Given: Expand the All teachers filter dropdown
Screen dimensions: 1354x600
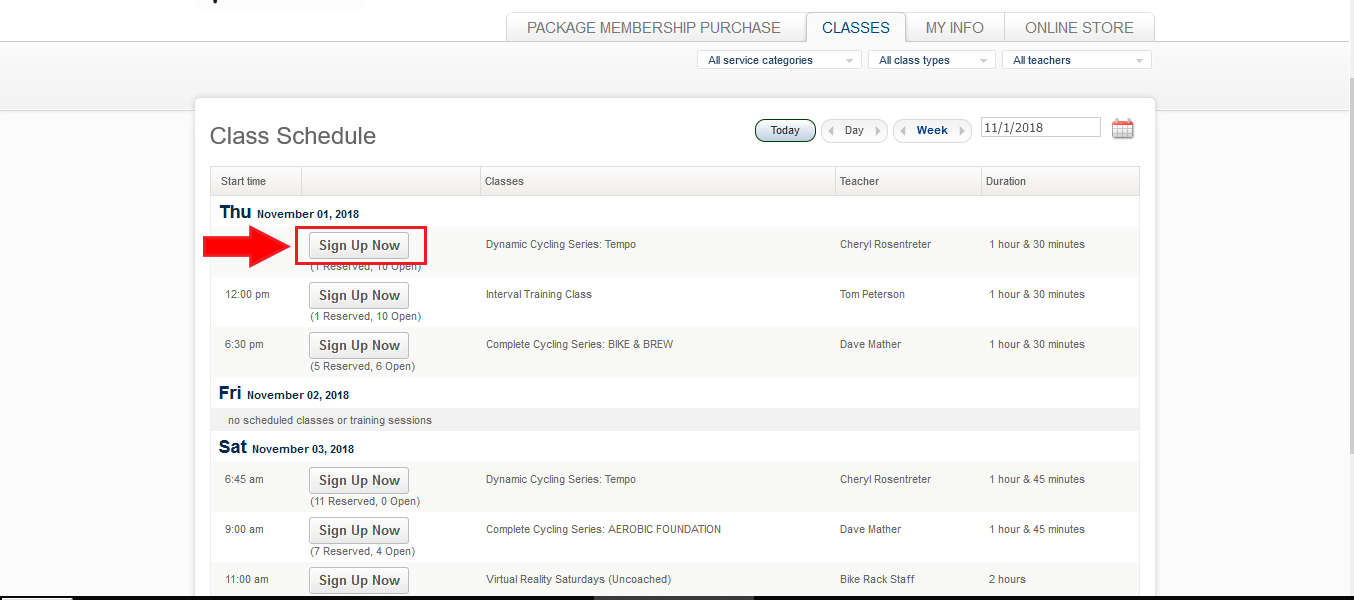Looking at the screenshot, I should coord(1076,60).
